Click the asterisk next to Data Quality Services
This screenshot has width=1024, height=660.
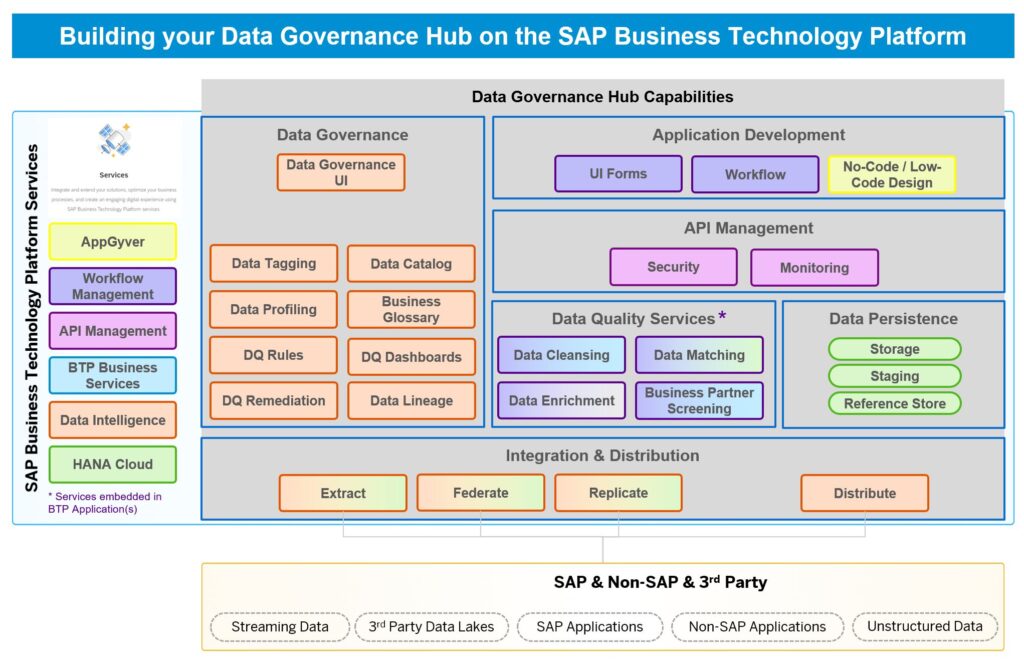722,316
